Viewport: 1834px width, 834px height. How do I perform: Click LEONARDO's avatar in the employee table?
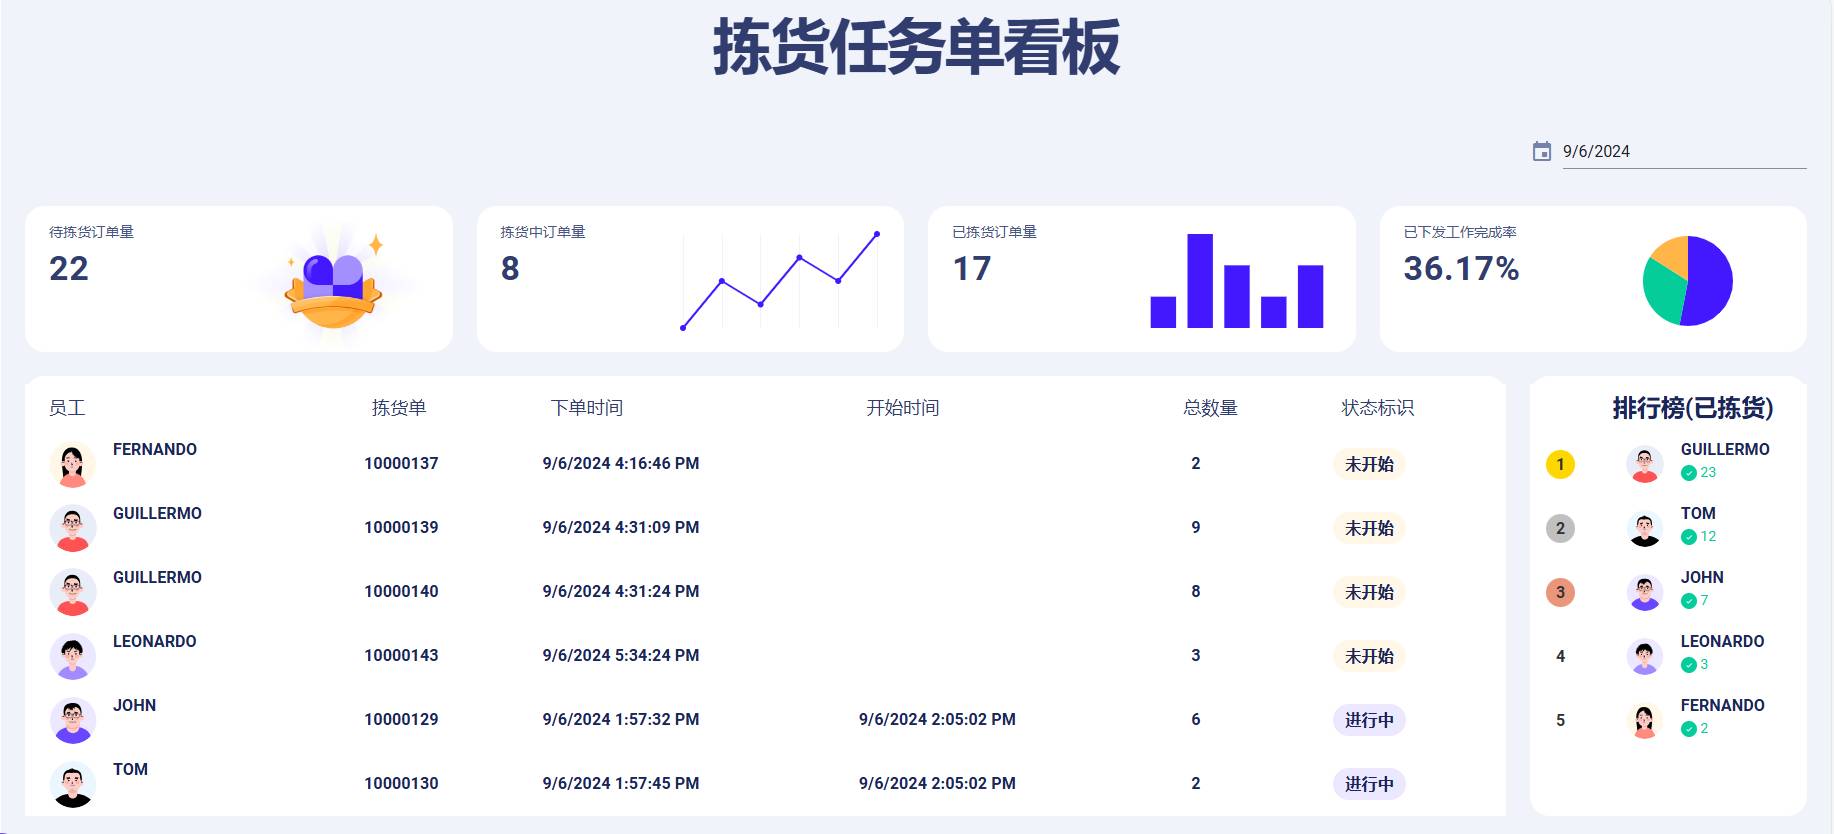pyautogui.click(x=72, y=656)
